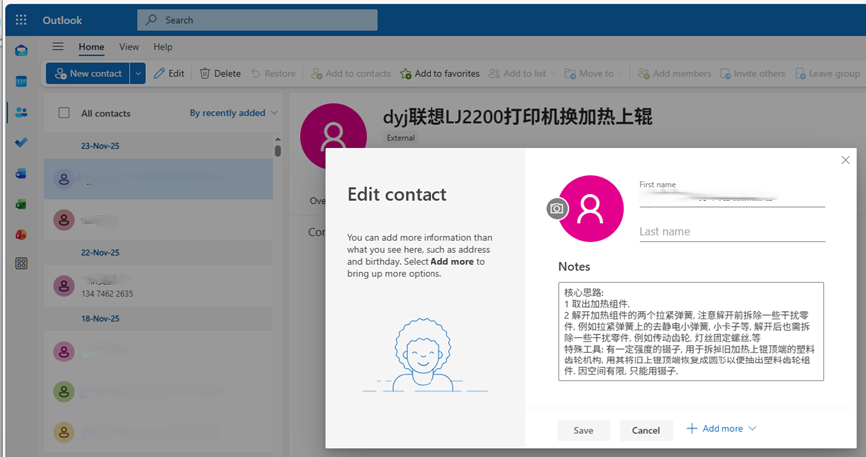Screen dimensions: 866x457
Task: Click the Outlook title link
Action: 62,20
